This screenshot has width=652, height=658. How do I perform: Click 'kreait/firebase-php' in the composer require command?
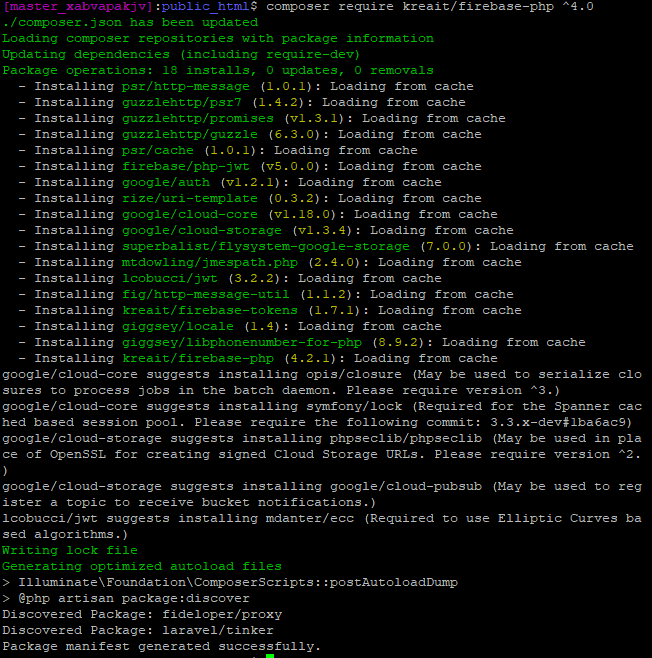tap(478, 7)
